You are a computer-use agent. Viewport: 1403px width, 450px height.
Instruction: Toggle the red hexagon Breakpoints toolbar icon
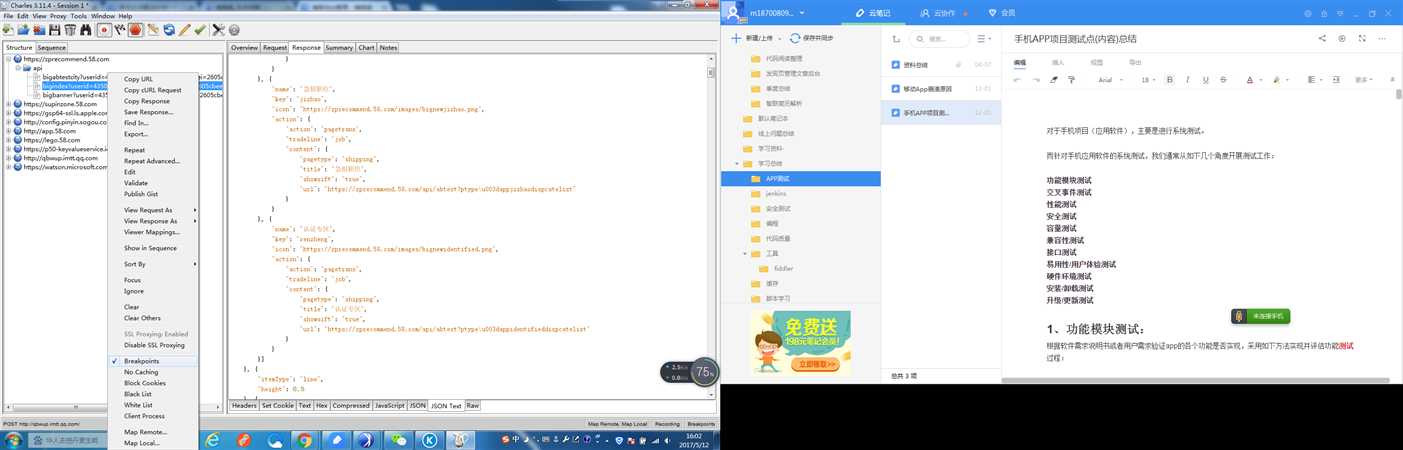point(135,30)
